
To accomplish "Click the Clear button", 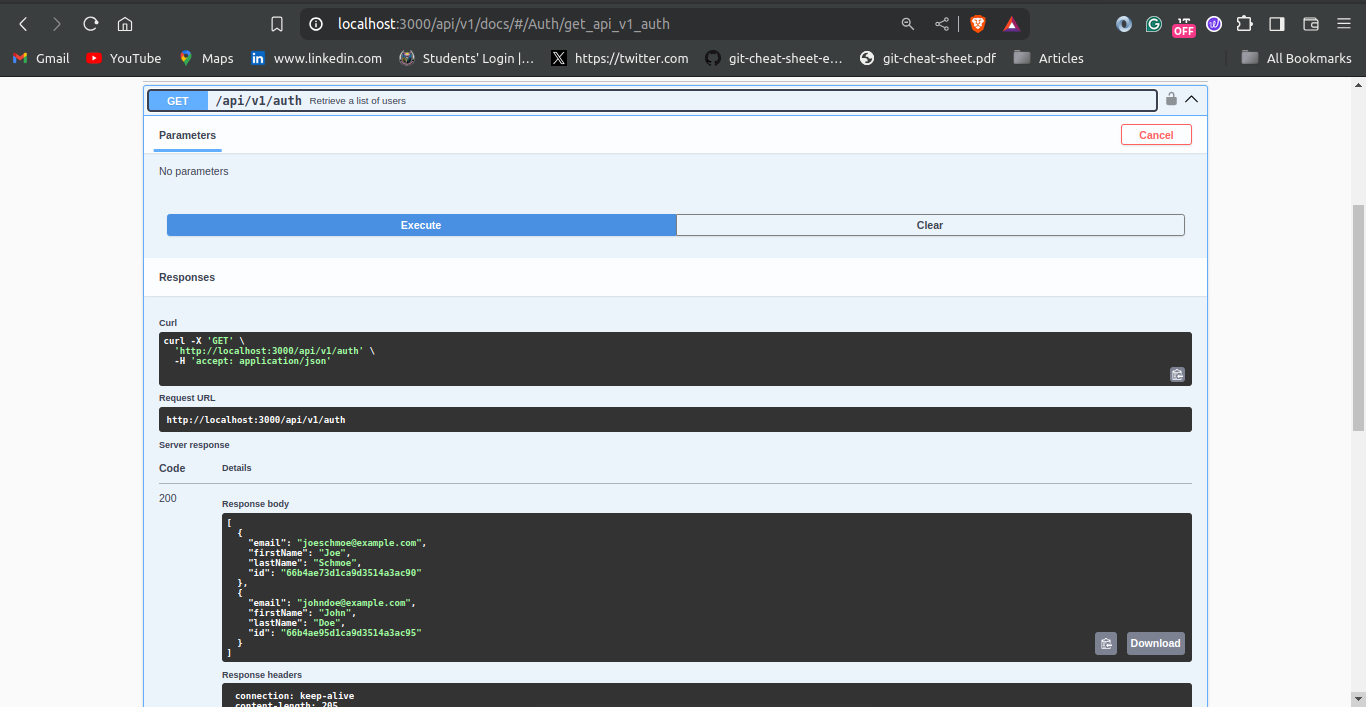I will [x=930, y=225].
